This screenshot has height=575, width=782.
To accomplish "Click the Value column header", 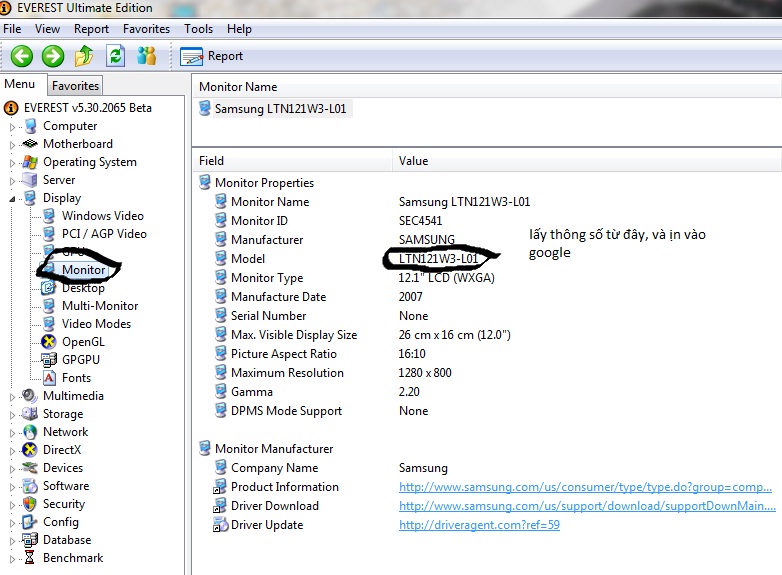I will [x=413, y=161].
